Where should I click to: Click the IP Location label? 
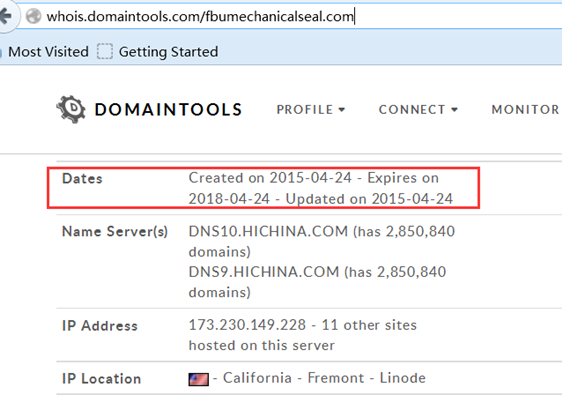click(x=101, y=379)
